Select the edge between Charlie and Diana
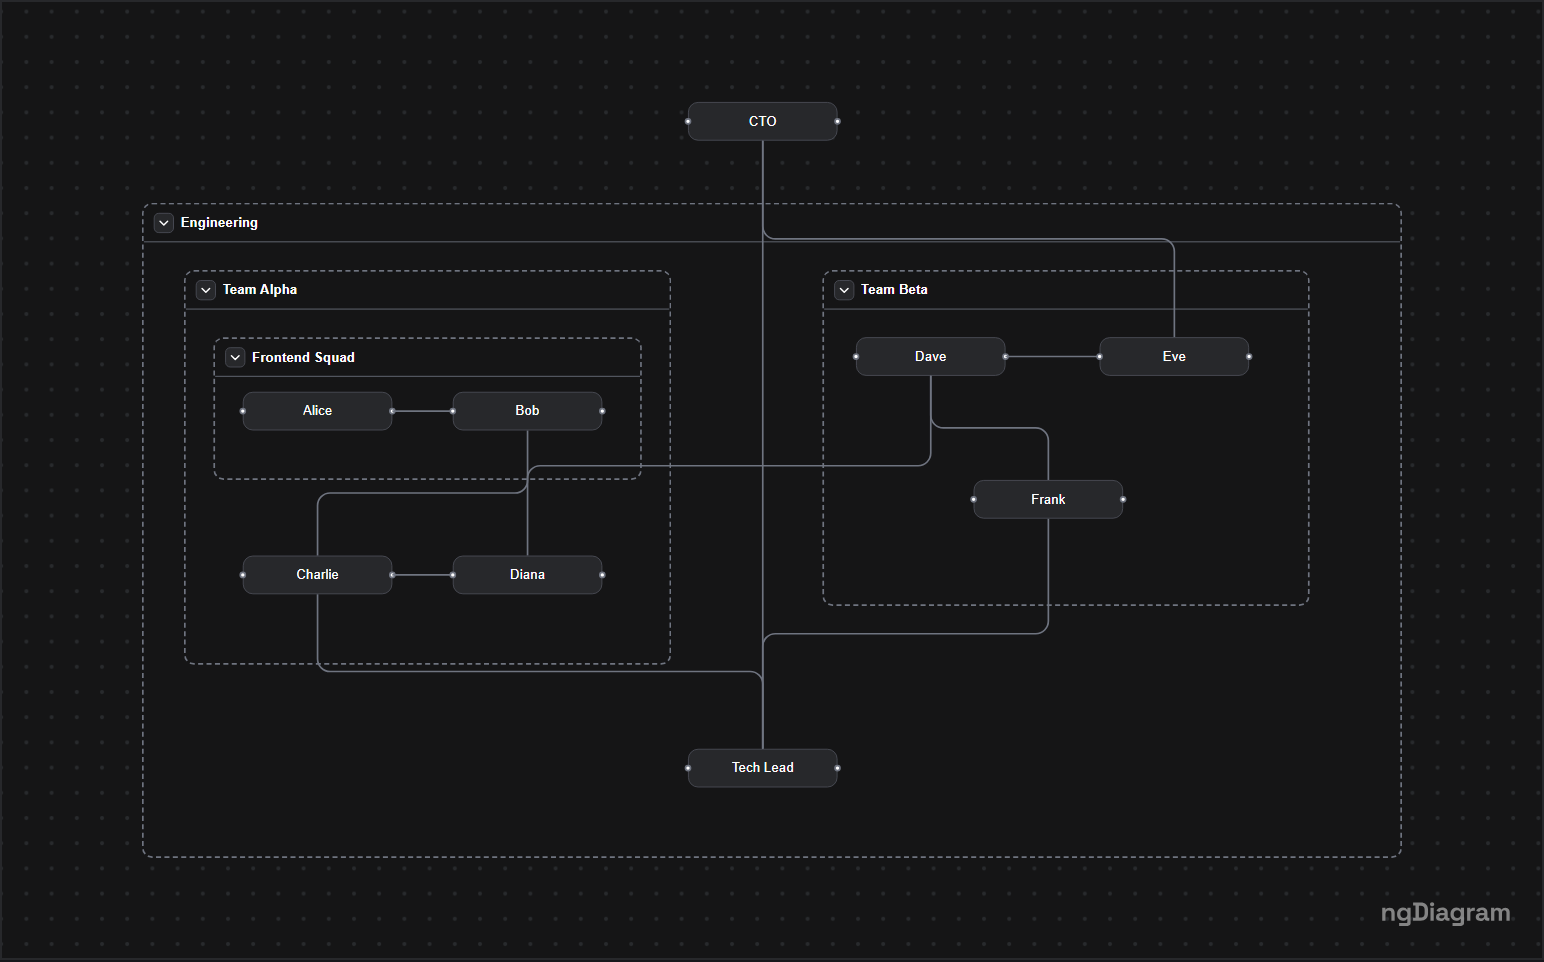Image resolution: width=1544 pixels, height=962 pixels. click(x=423, y=575)
